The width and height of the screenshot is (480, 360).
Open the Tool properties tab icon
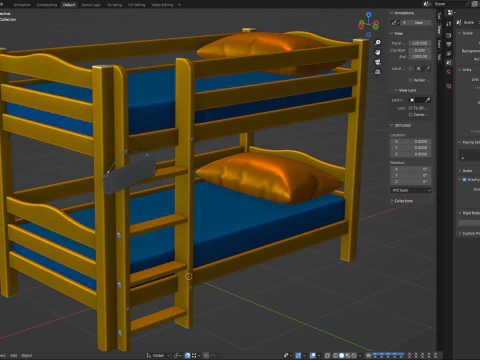pos(449,24)
